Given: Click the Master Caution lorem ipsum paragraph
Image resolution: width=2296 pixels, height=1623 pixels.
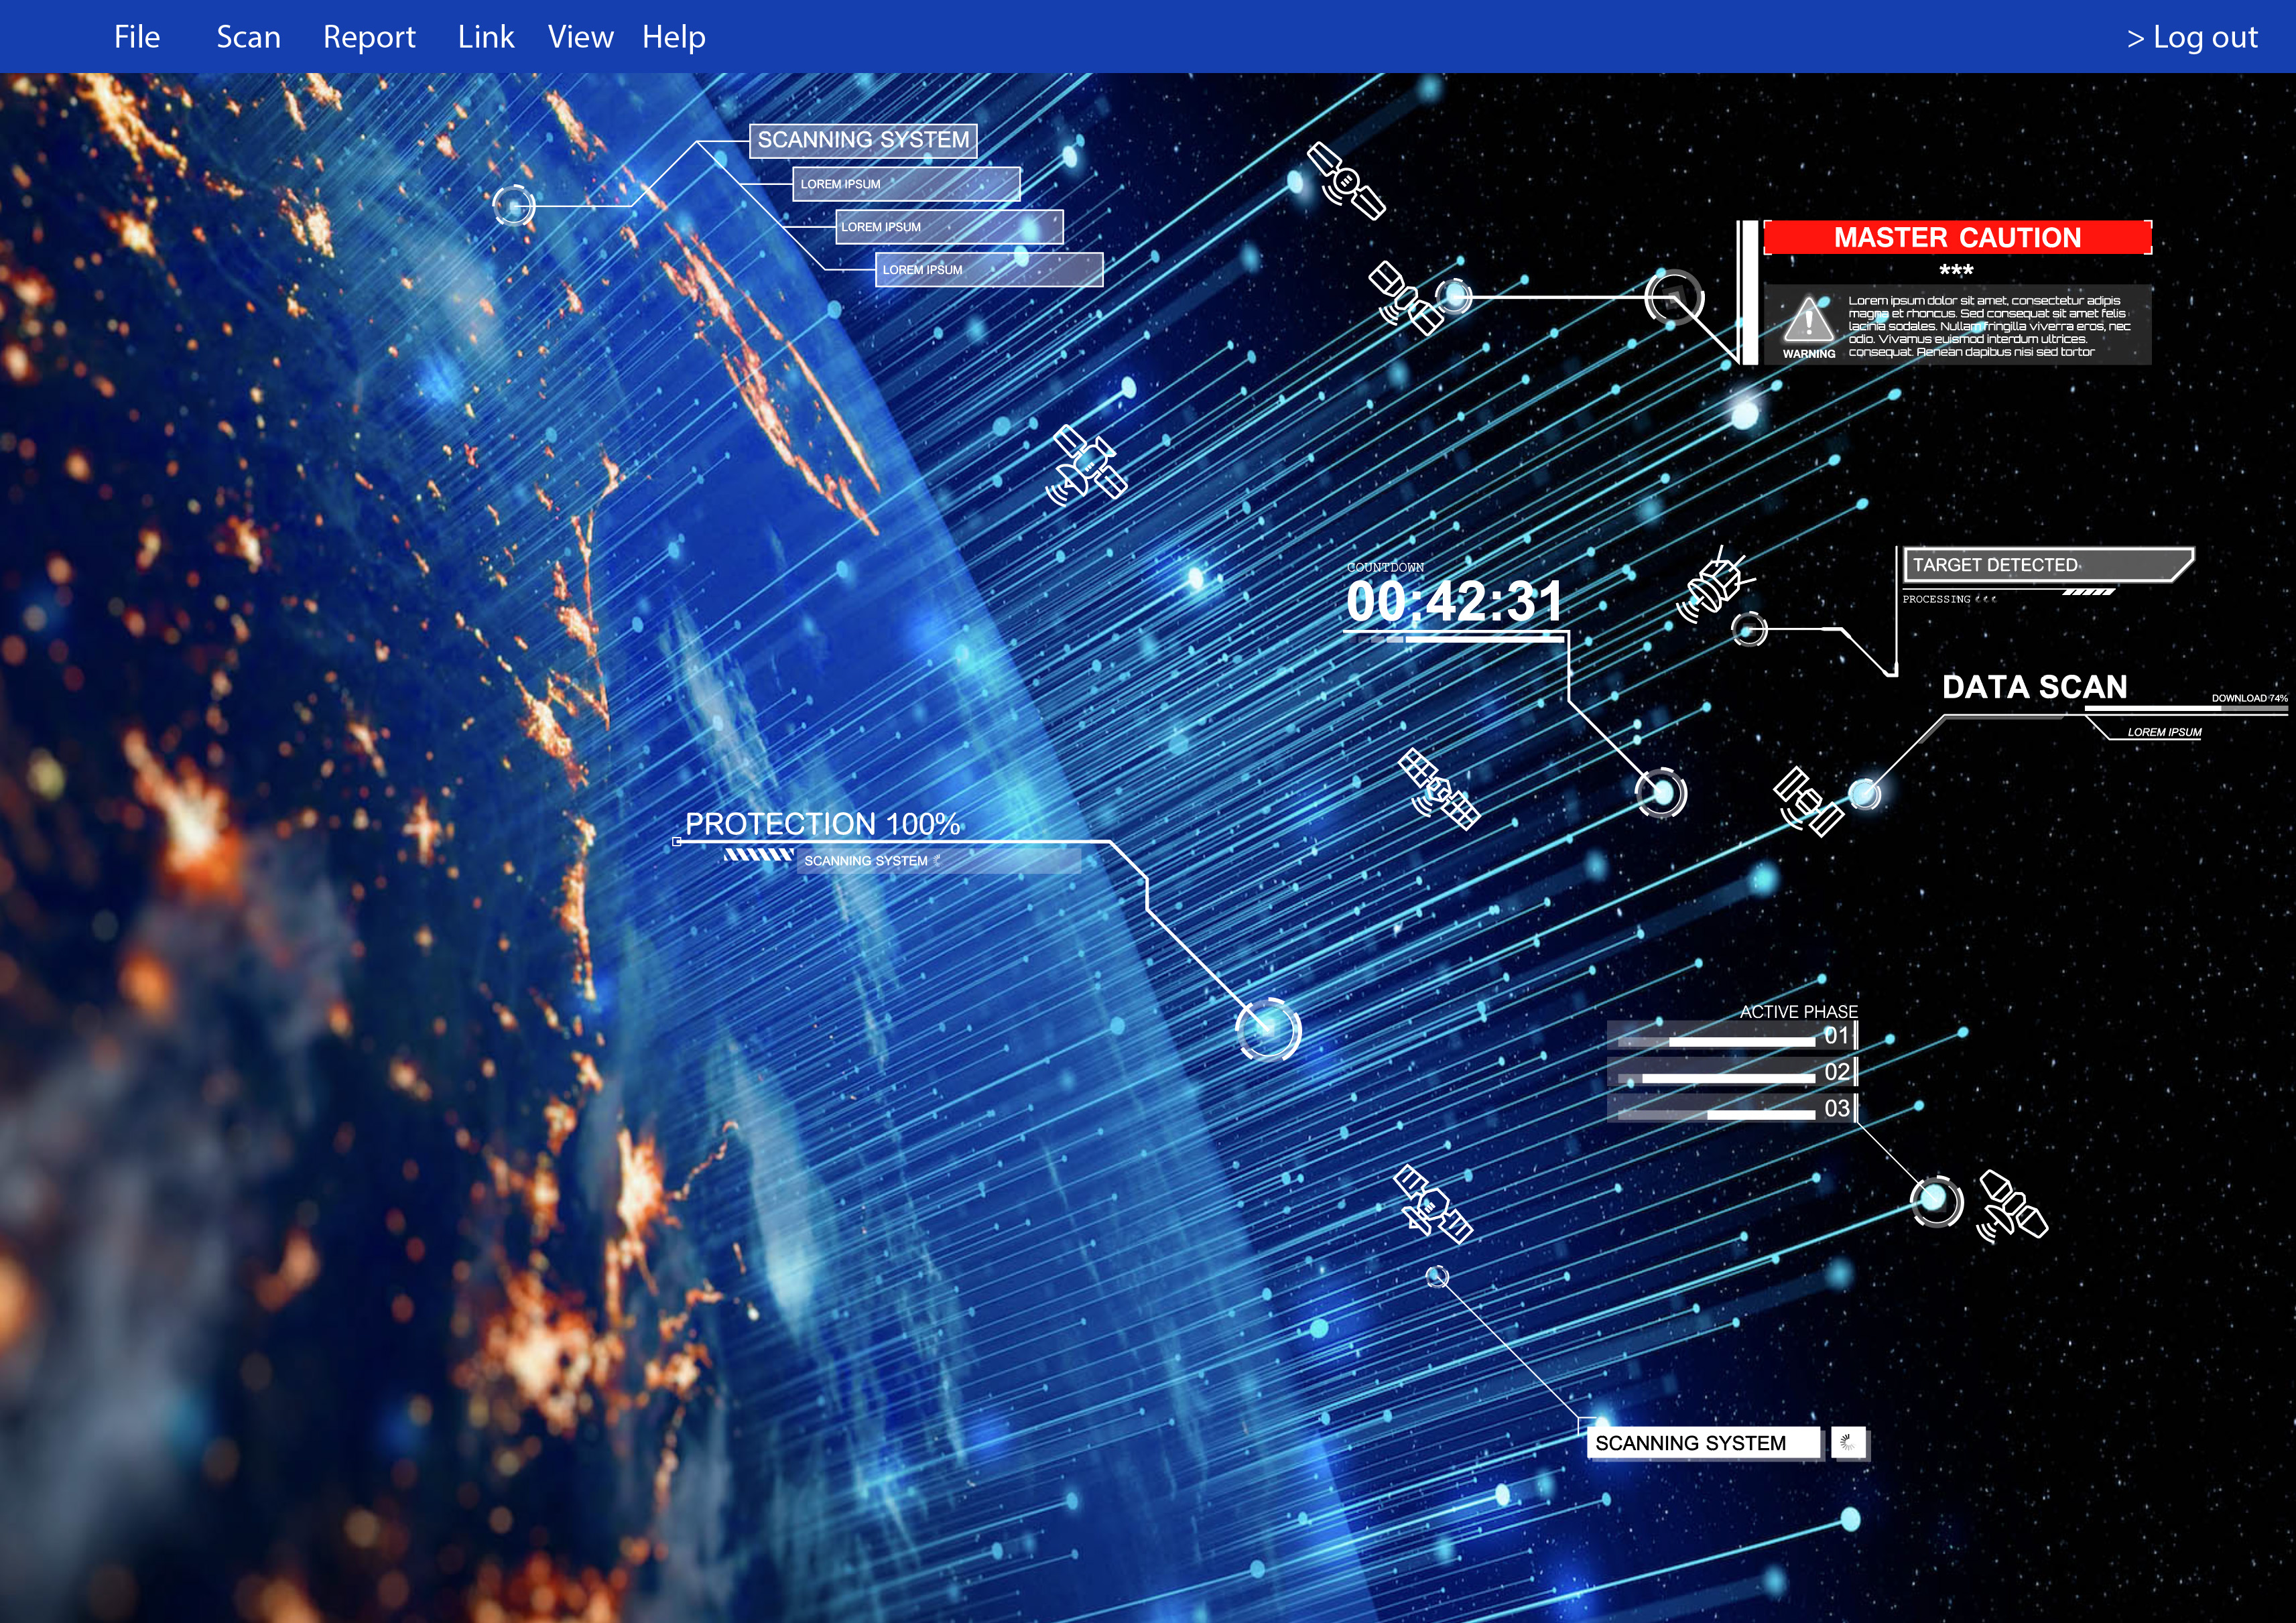Looking at the screenshot, I should 1989,326.
